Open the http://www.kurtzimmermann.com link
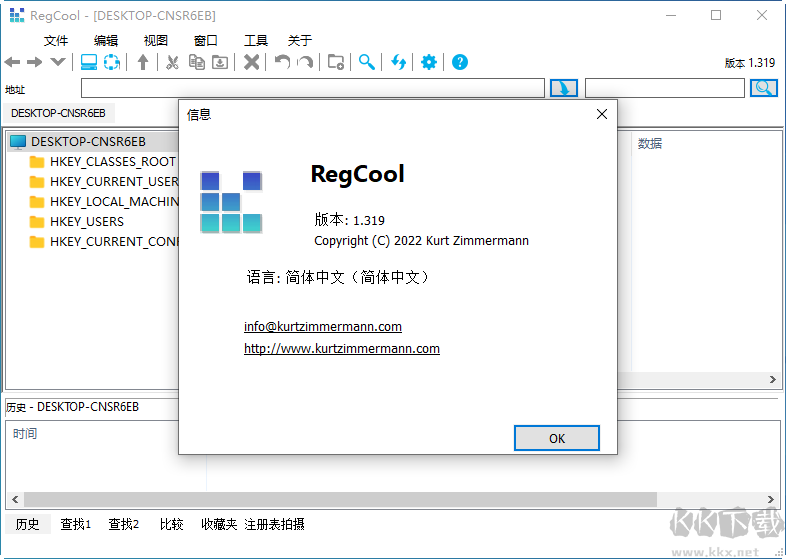 [x=342, y=348]
